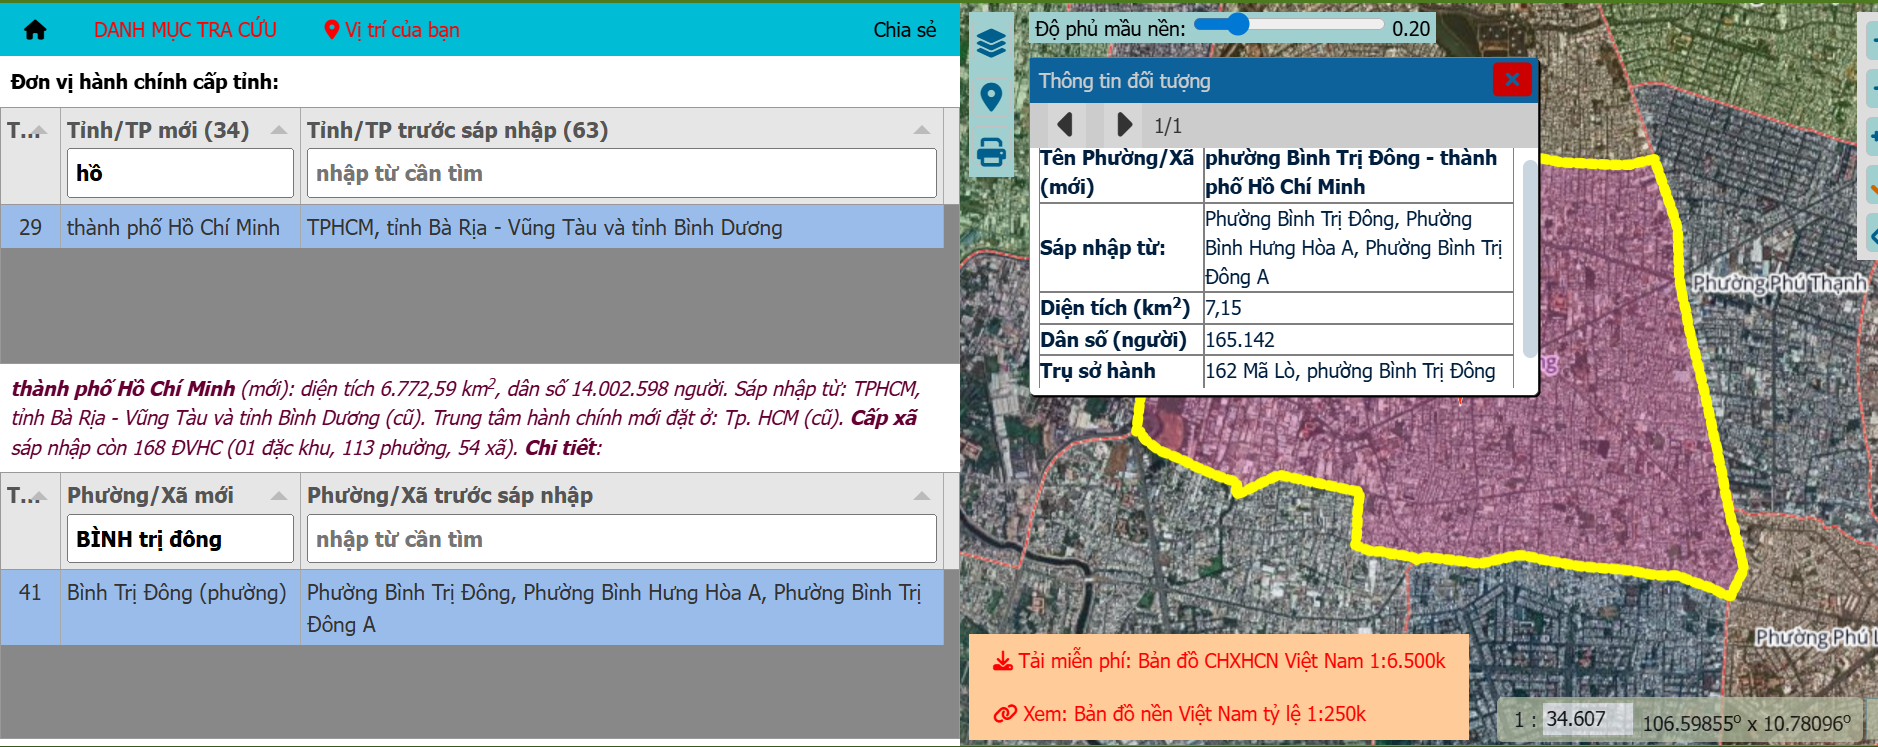The width and height of the screenshot is (1878, 747).
Task: Sort by Phường/Xã trước sáp nhập arrow
Action: coord(921,496)
